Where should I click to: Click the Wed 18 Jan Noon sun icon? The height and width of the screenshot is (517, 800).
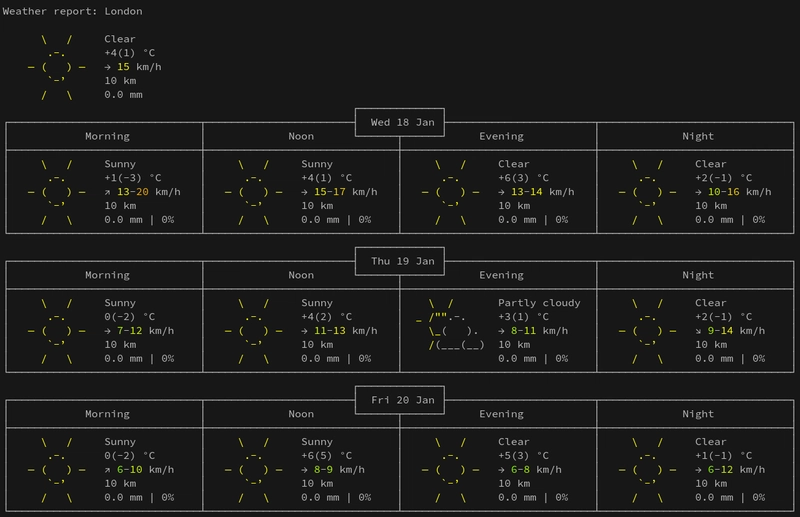point(253,192)
